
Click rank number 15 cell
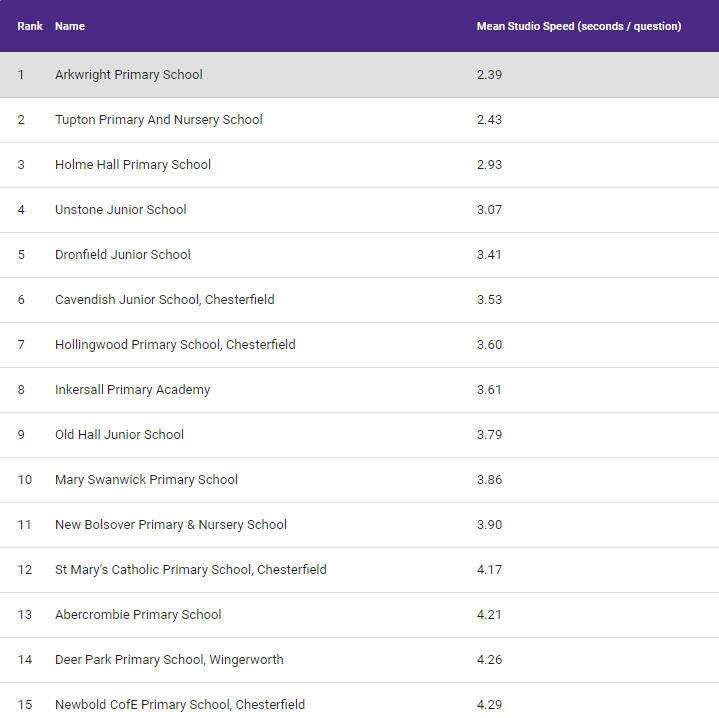pyautogui.click(x=25, y=704)
